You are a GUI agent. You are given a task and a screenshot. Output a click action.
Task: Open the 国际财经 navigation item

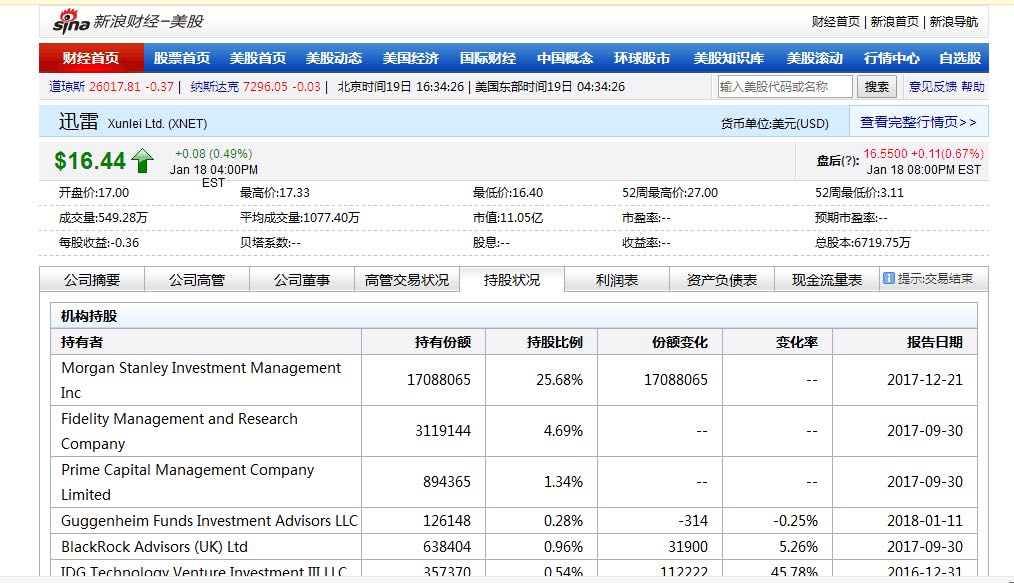[x=488, y=58]
